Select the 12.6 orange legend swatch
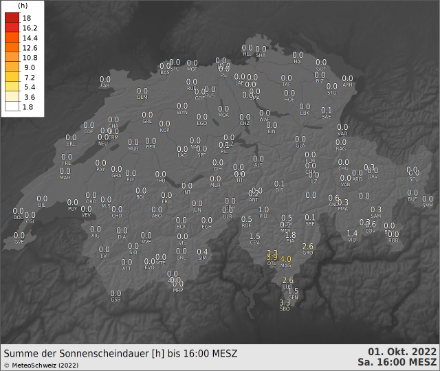 click(12, 47)
